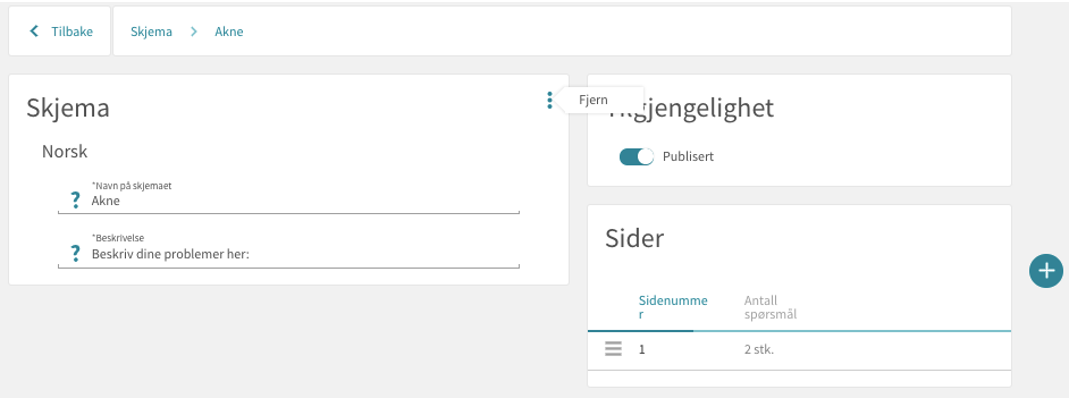Toggle the Publisert switch
The width and height of the screenshot is (1070, 404).
(636, 157)
